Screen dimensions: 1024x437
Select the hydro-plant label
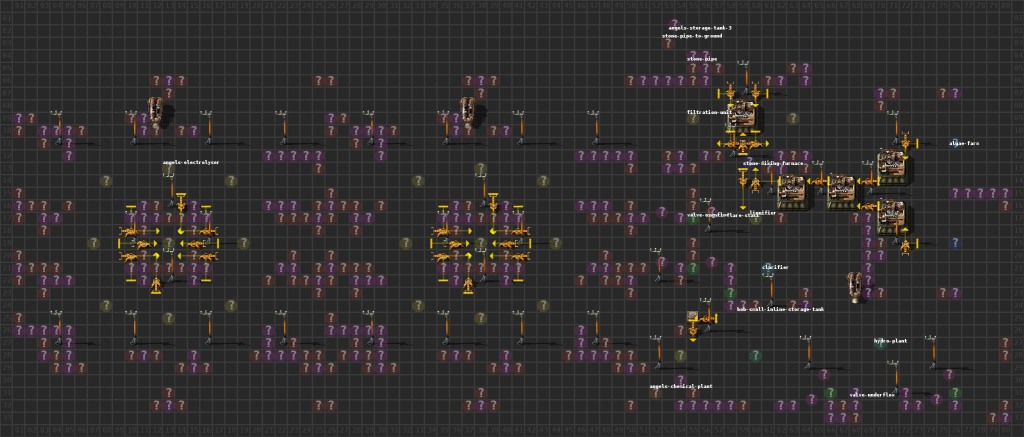(890, 341)
